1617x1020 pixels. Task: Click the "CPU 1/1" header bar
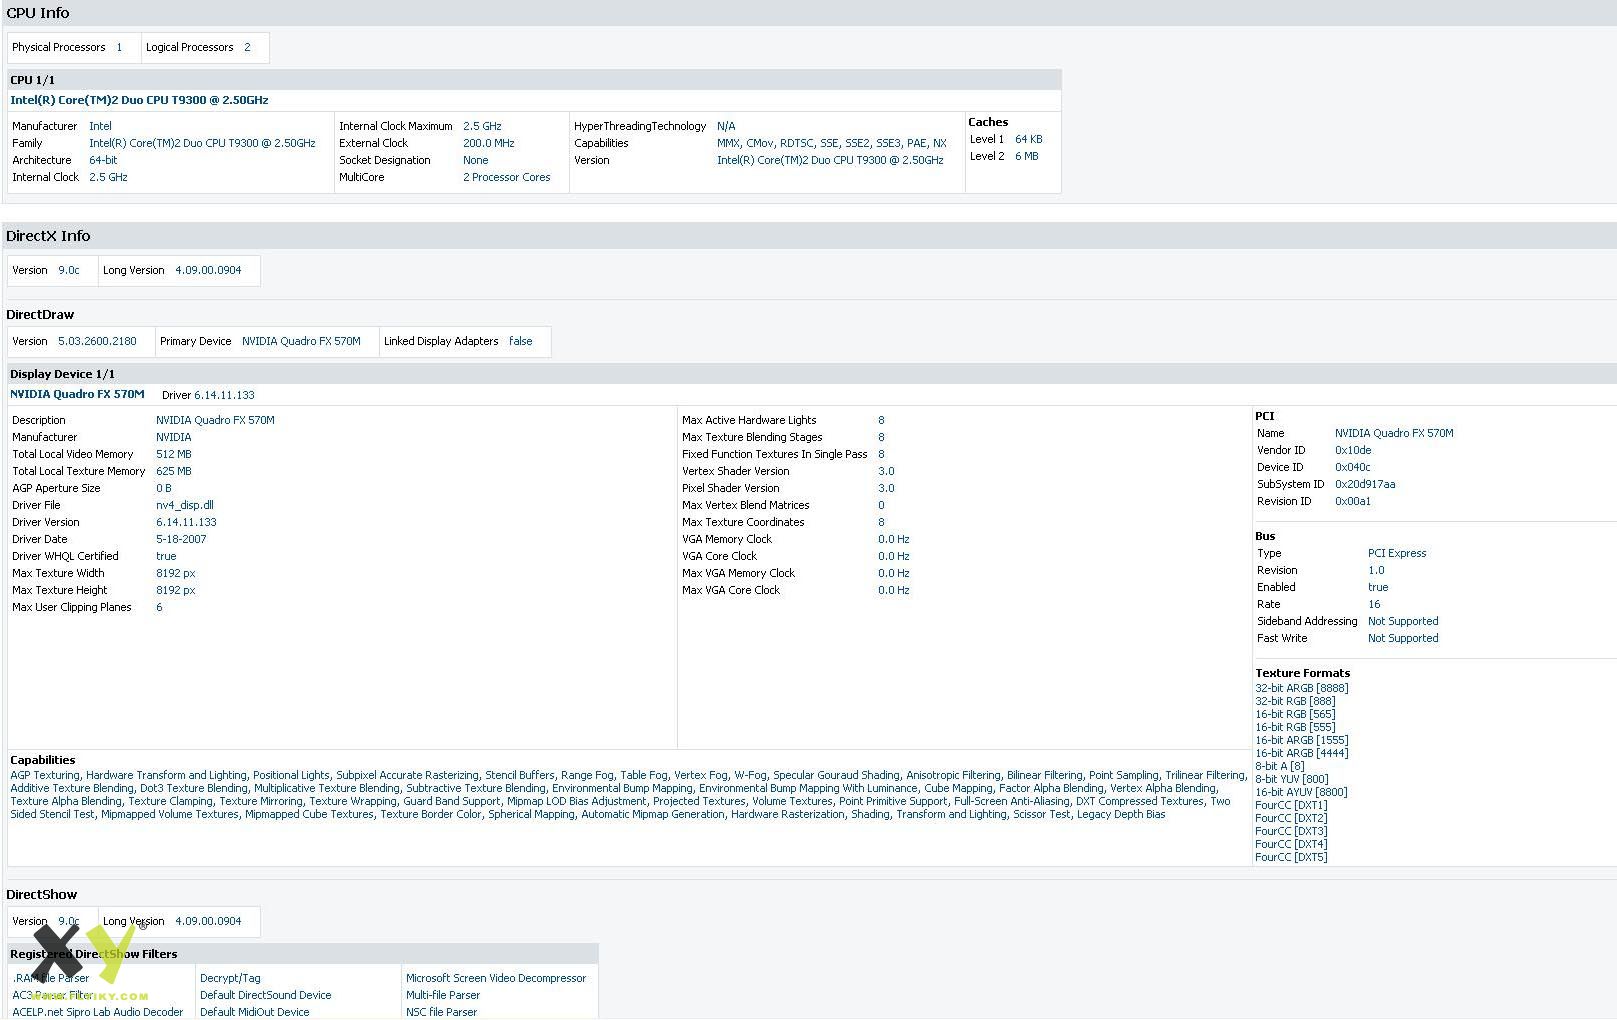pos(534,80)
